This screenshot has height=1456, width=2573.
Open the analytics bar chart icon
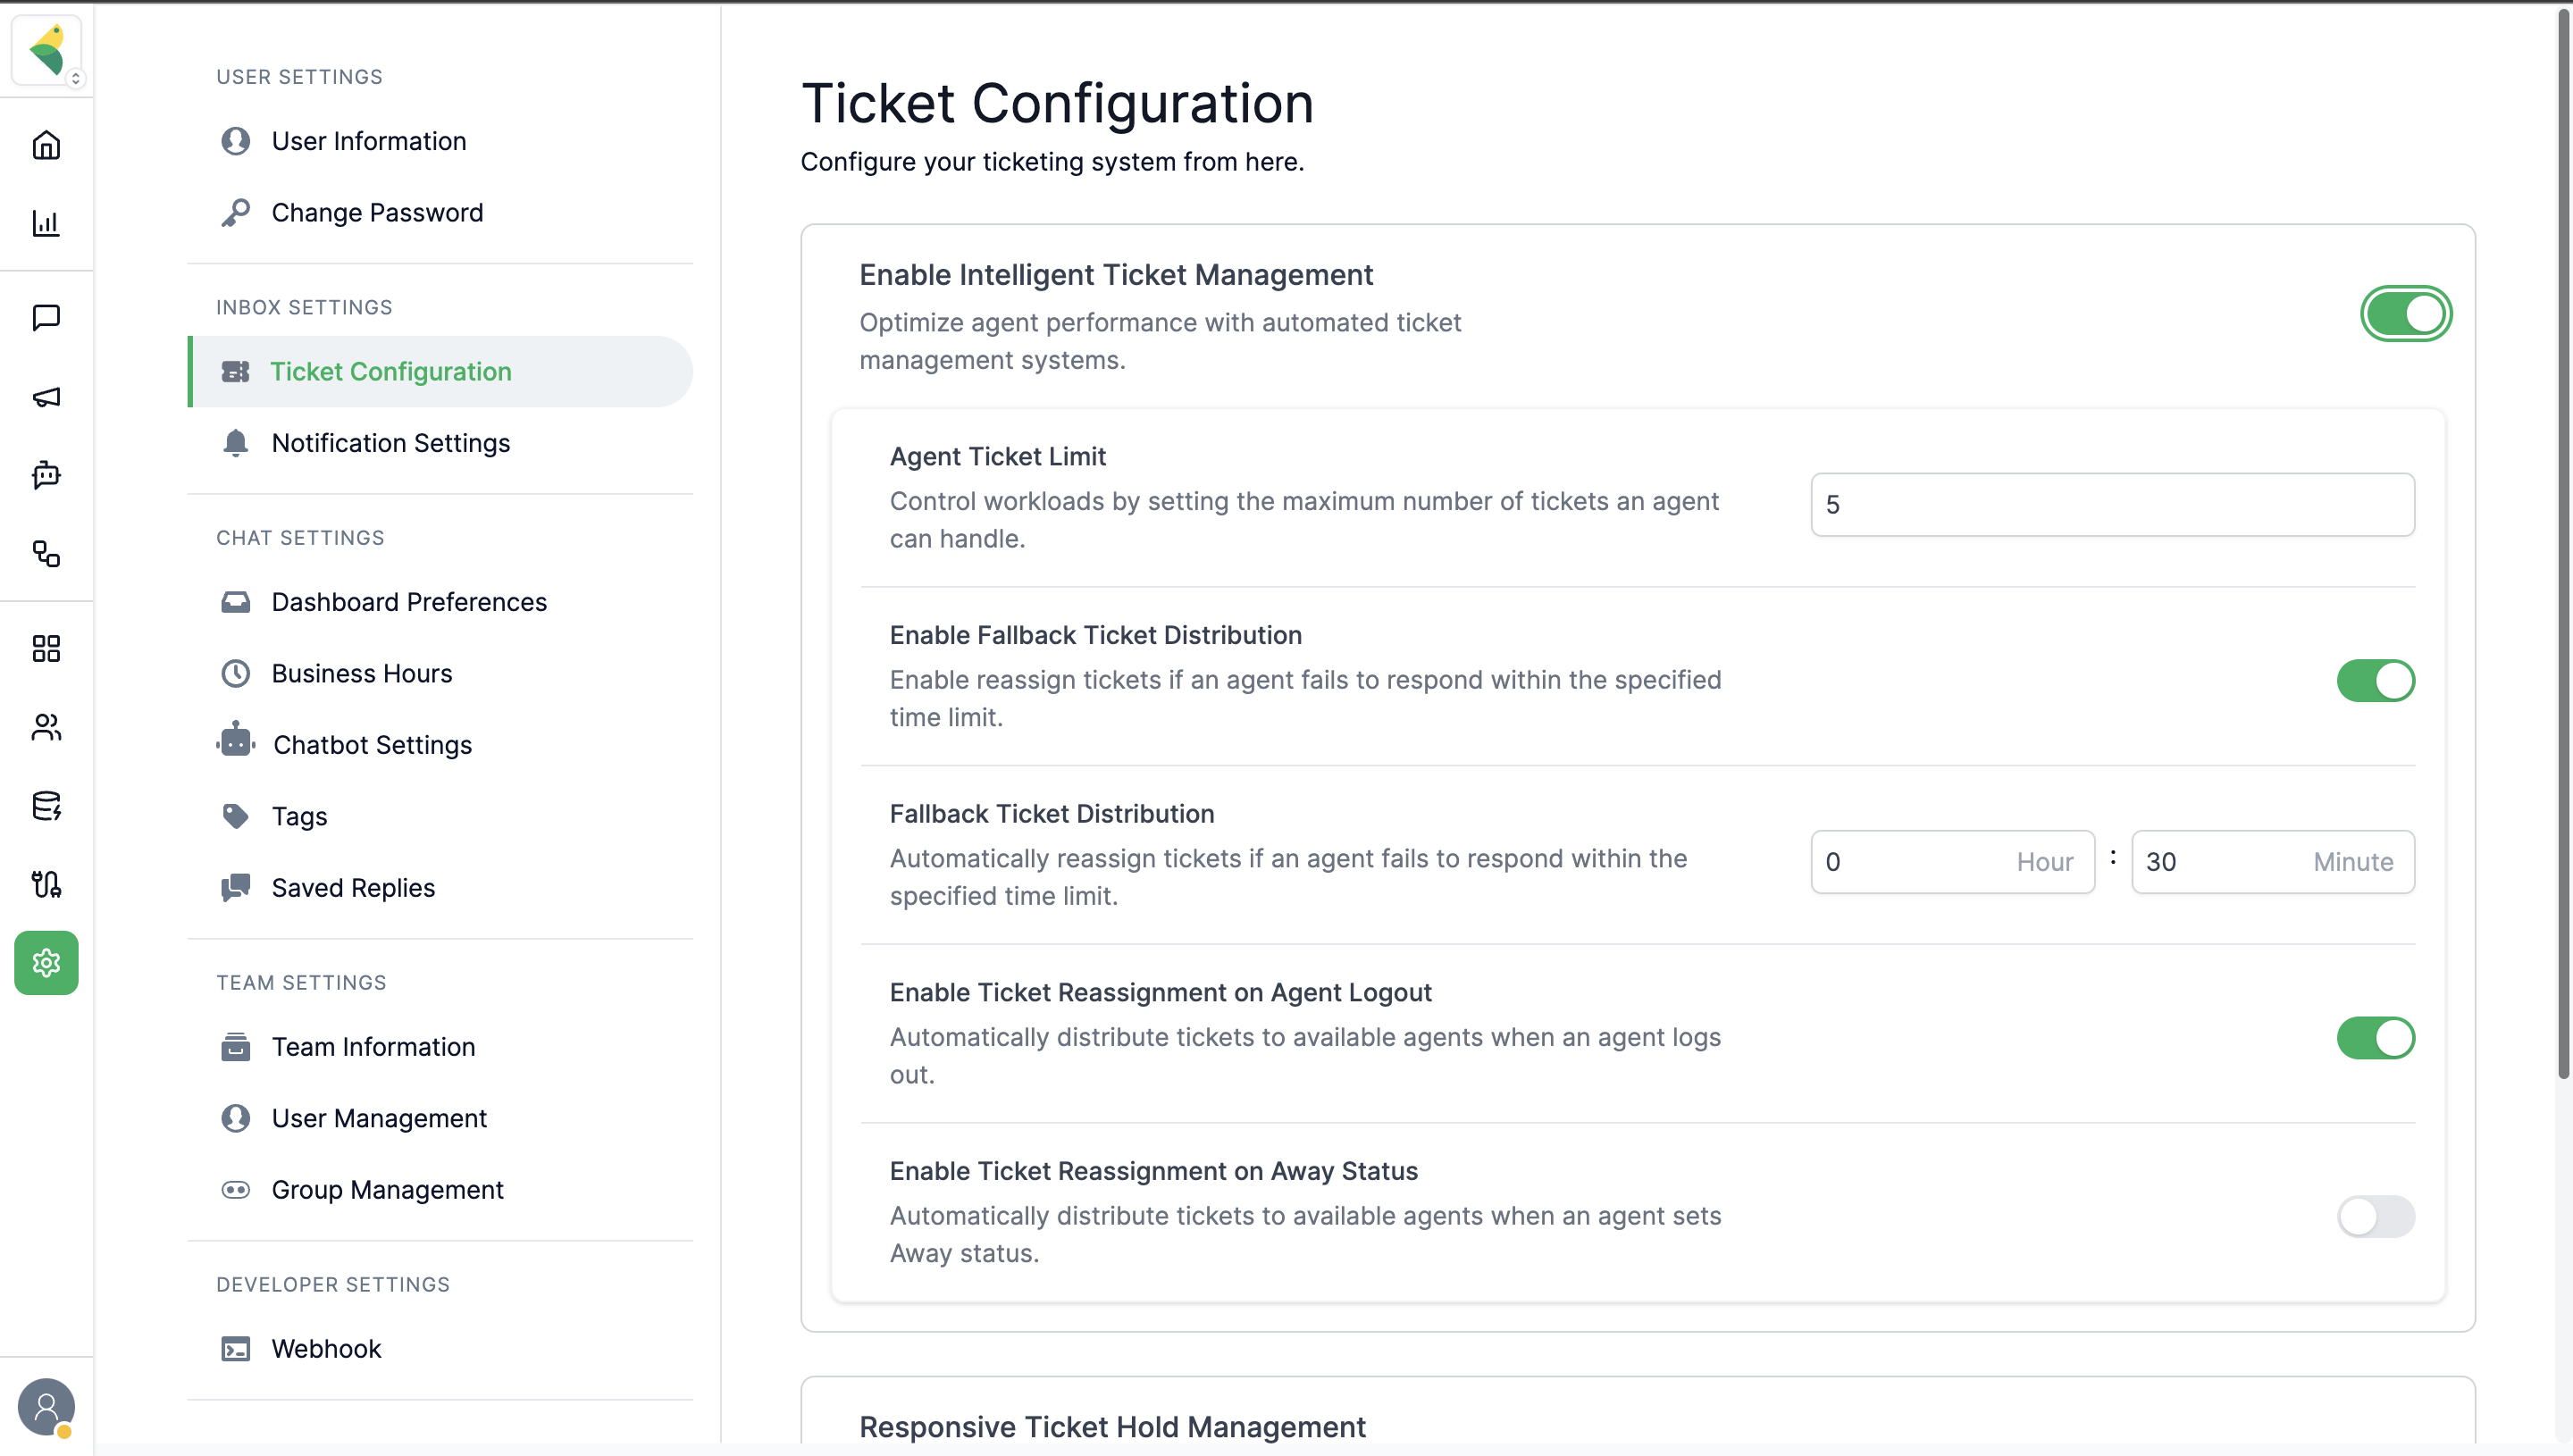pos(46,223)
